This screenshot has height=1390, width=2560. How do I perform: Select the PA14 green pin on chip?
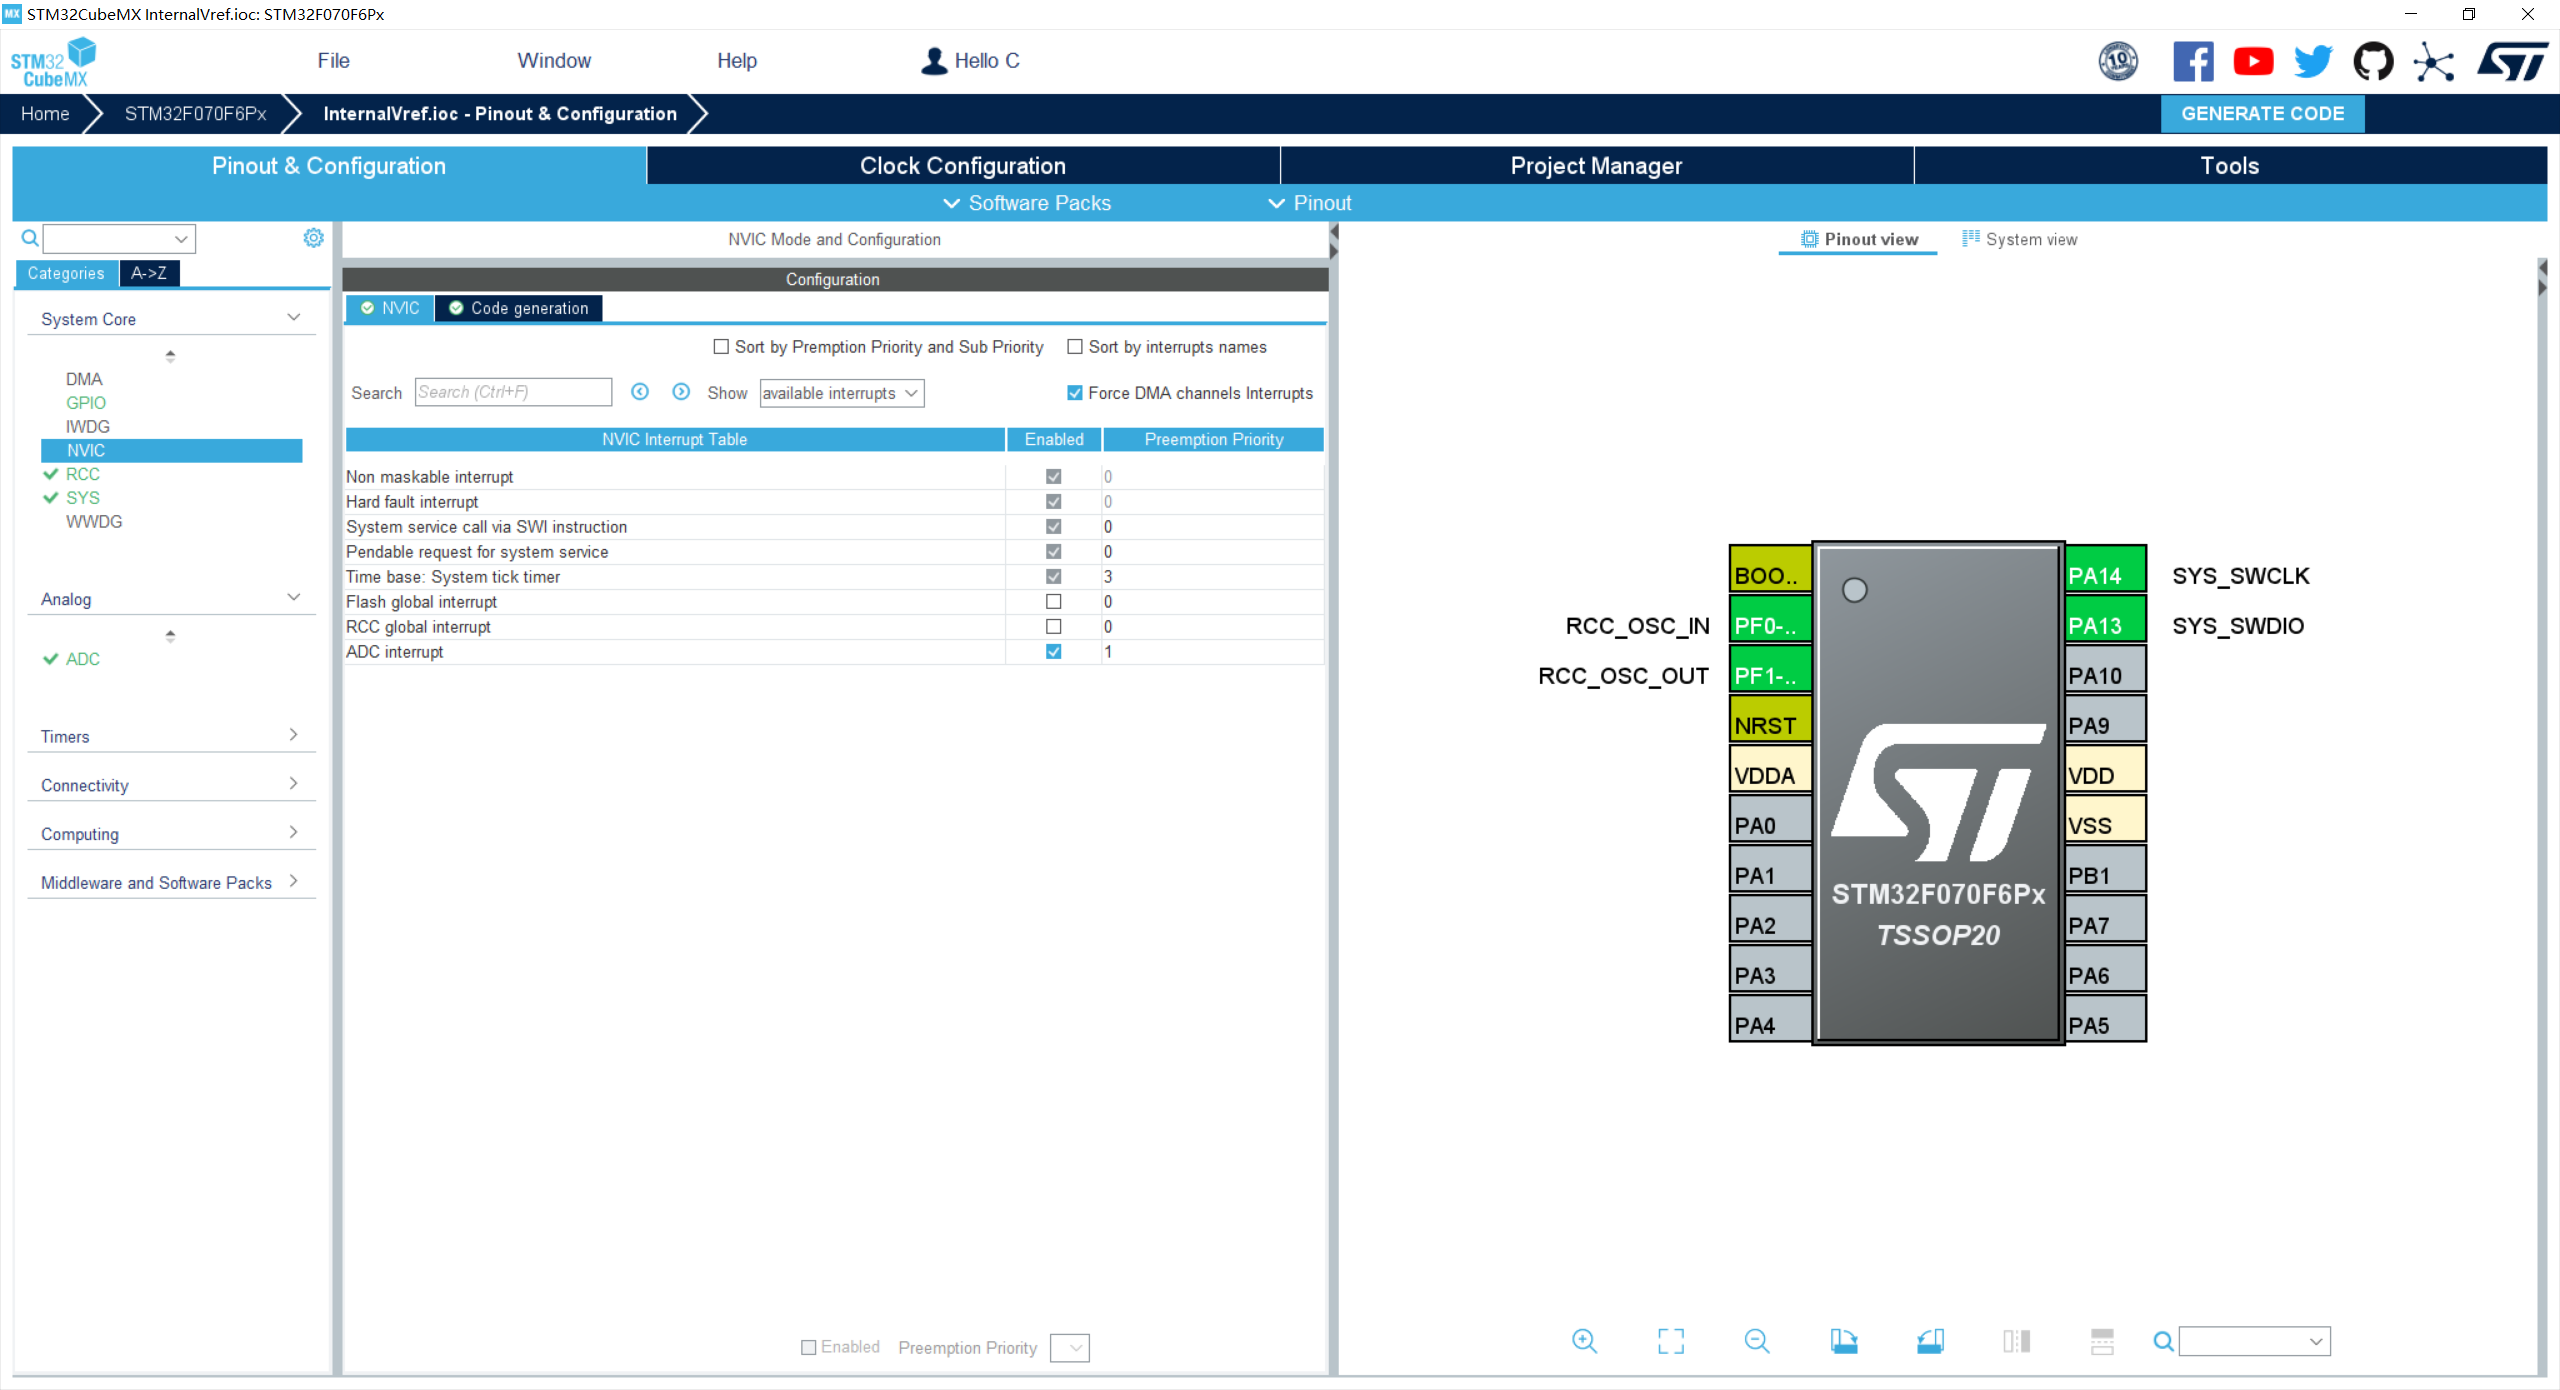(x=2105, y=572)
